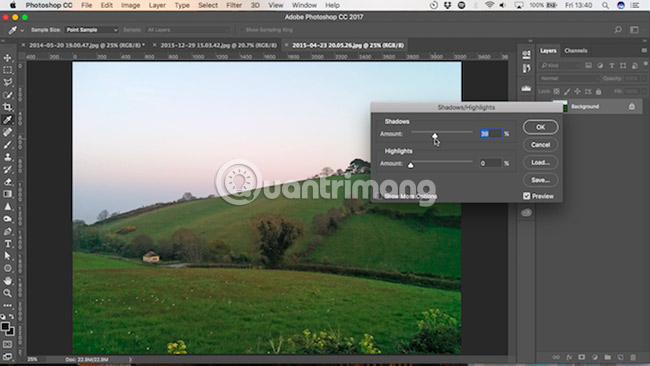The height and width of the screenshot is (366, 650).
Task: Select the Move tool
Action: click(x=7, y=58)
